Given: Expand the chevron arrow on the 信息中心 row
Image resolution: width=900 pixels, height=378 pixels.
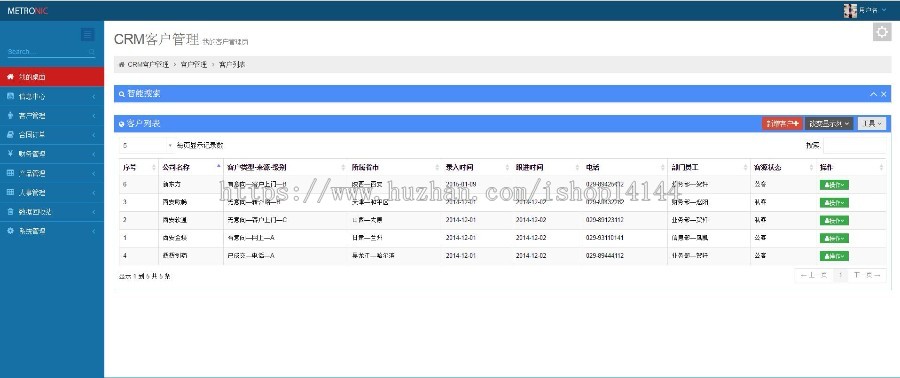Looking at the screenshot, I should [x=94, y=96].
